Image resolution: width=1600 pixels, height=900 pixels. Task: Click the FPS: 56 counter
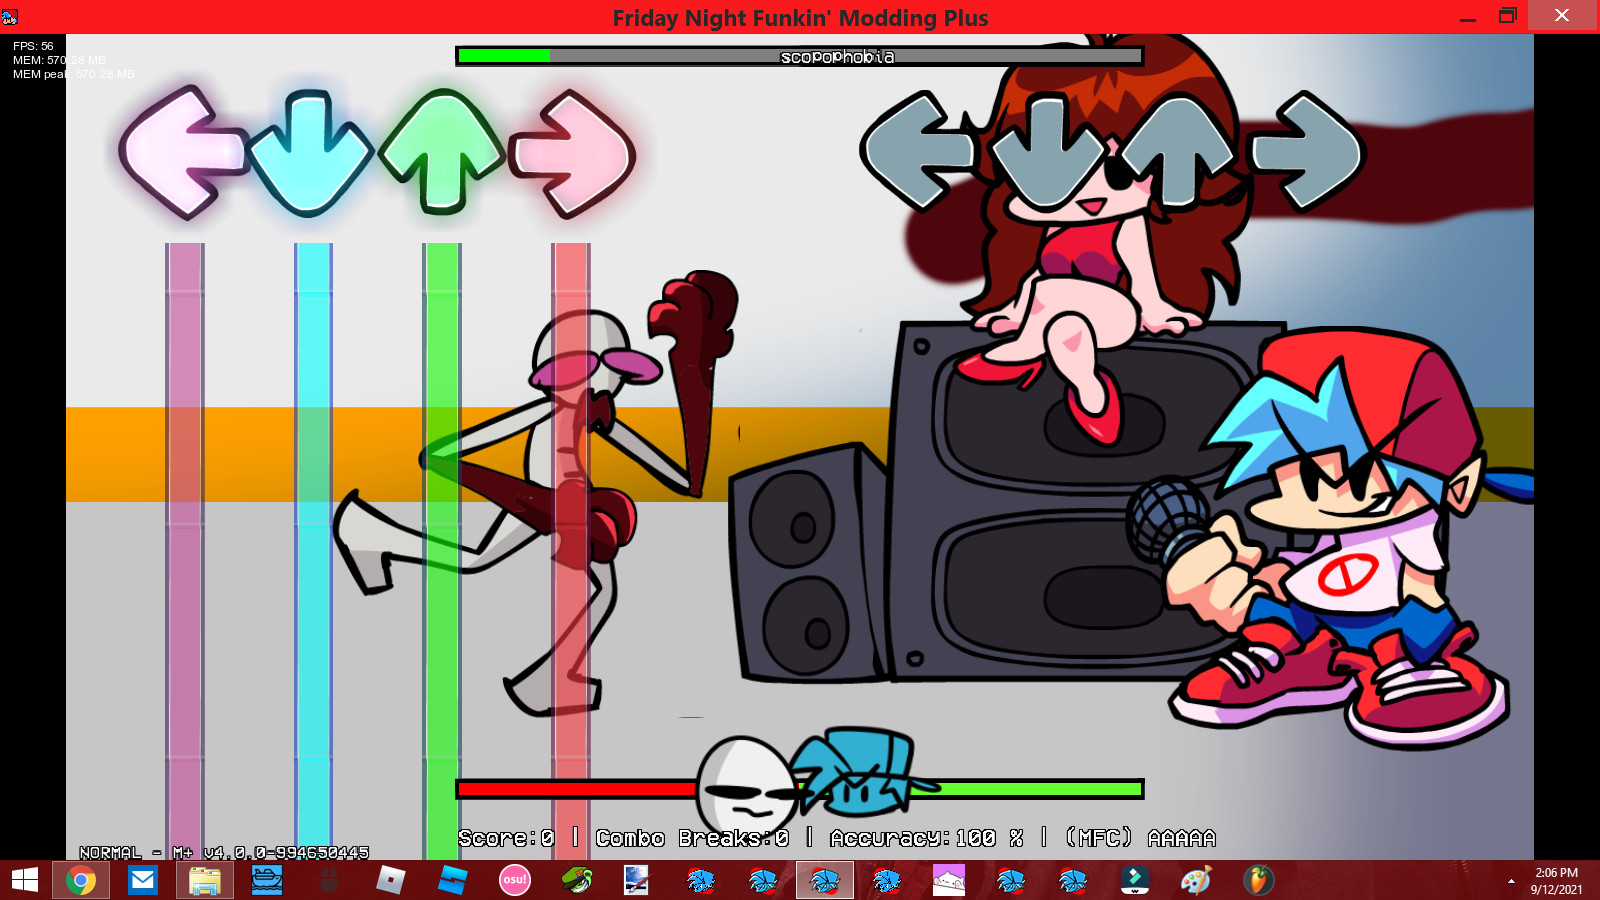[33, 46]
